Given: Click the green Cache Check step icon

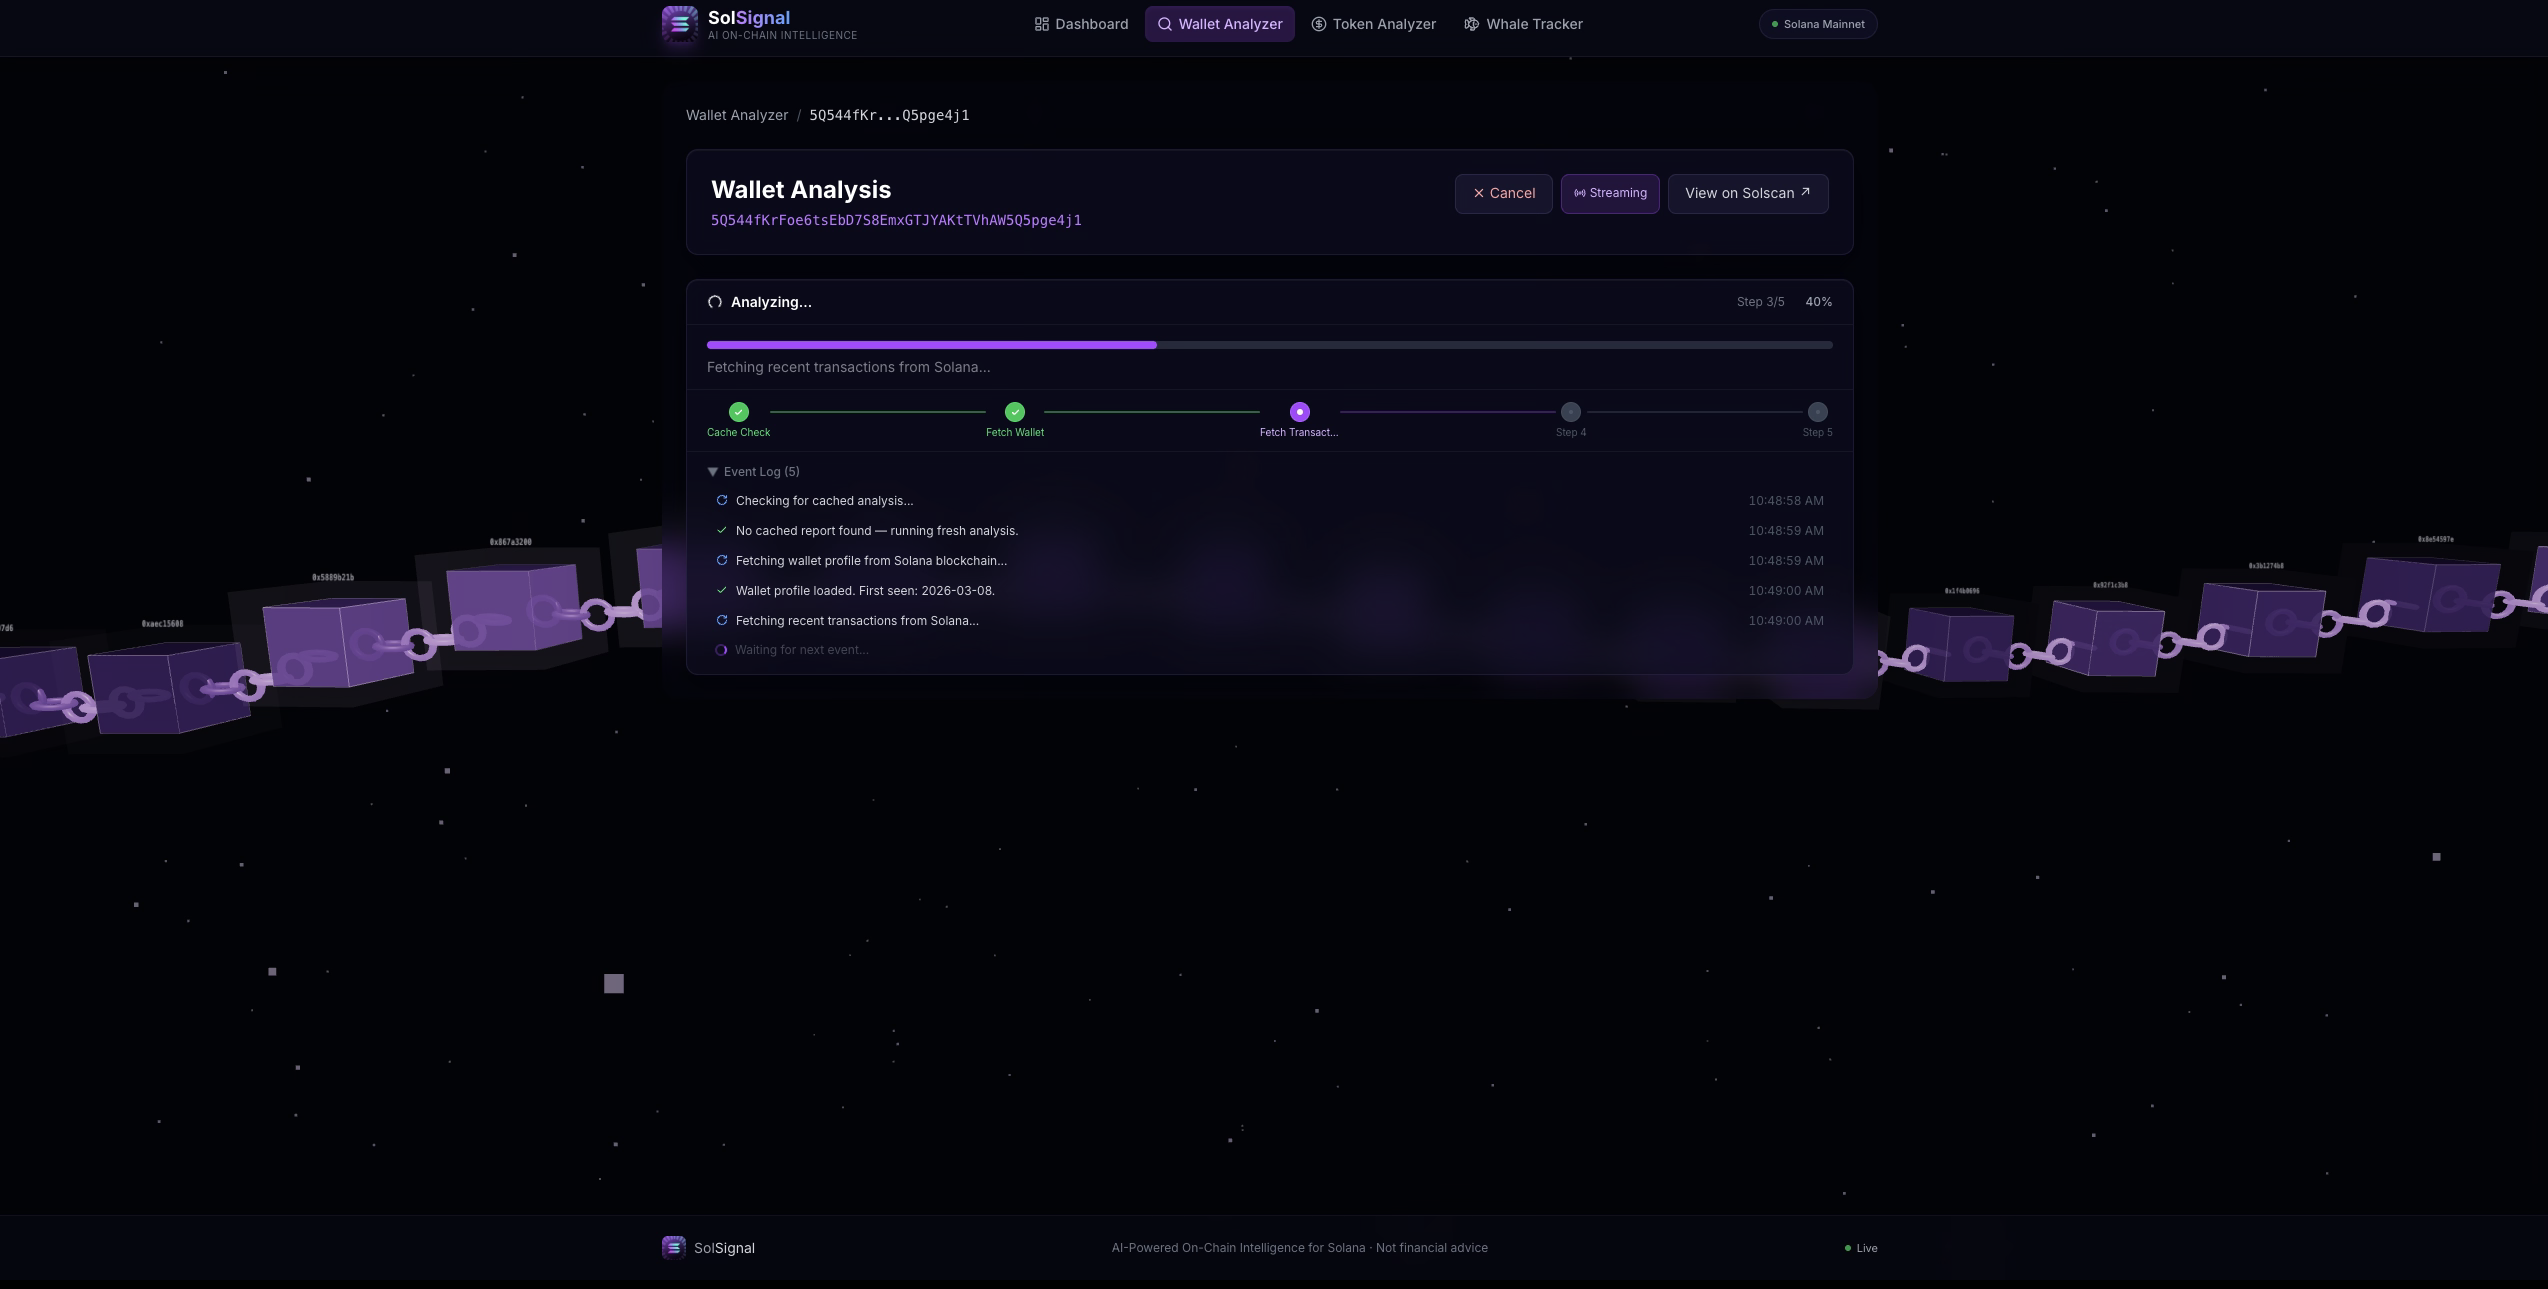Looking at the screenshot, I should click(738, 412).
